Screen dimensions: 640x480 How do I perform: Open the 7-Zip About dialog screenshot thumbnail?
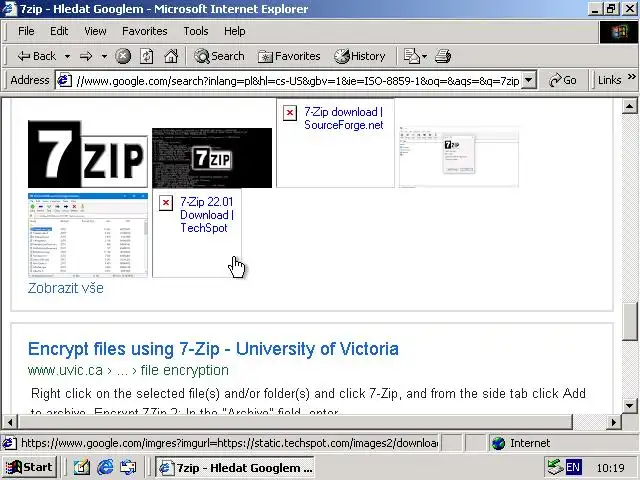tap(459, 157)
